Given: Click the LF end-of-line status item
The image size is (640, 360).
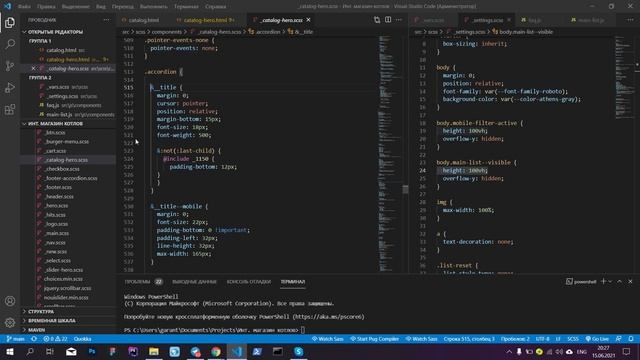Looking at the screenshot, I should click(558, 339).
